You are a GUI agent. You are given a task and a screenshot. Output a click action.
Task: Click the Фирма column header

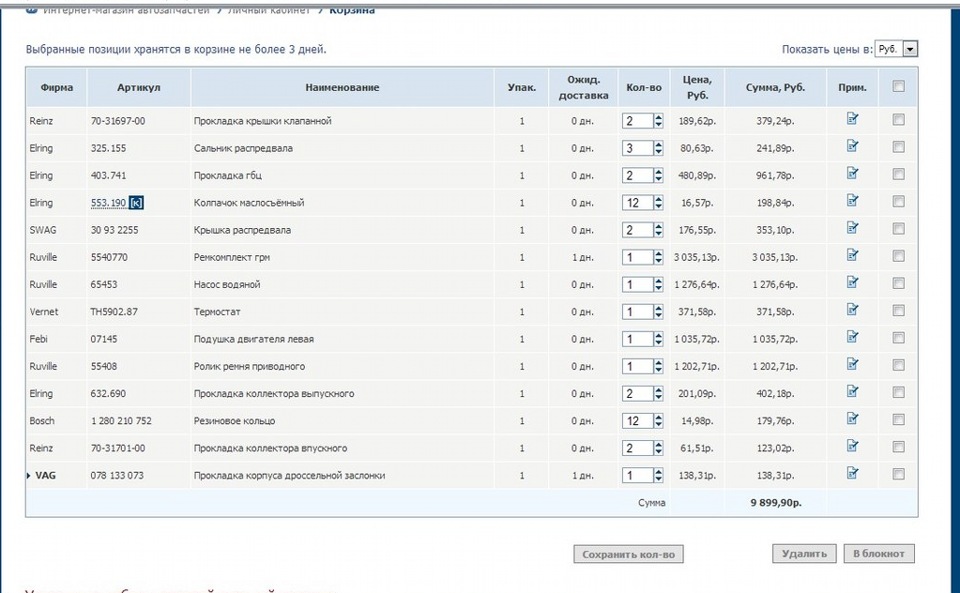(57, 88)
